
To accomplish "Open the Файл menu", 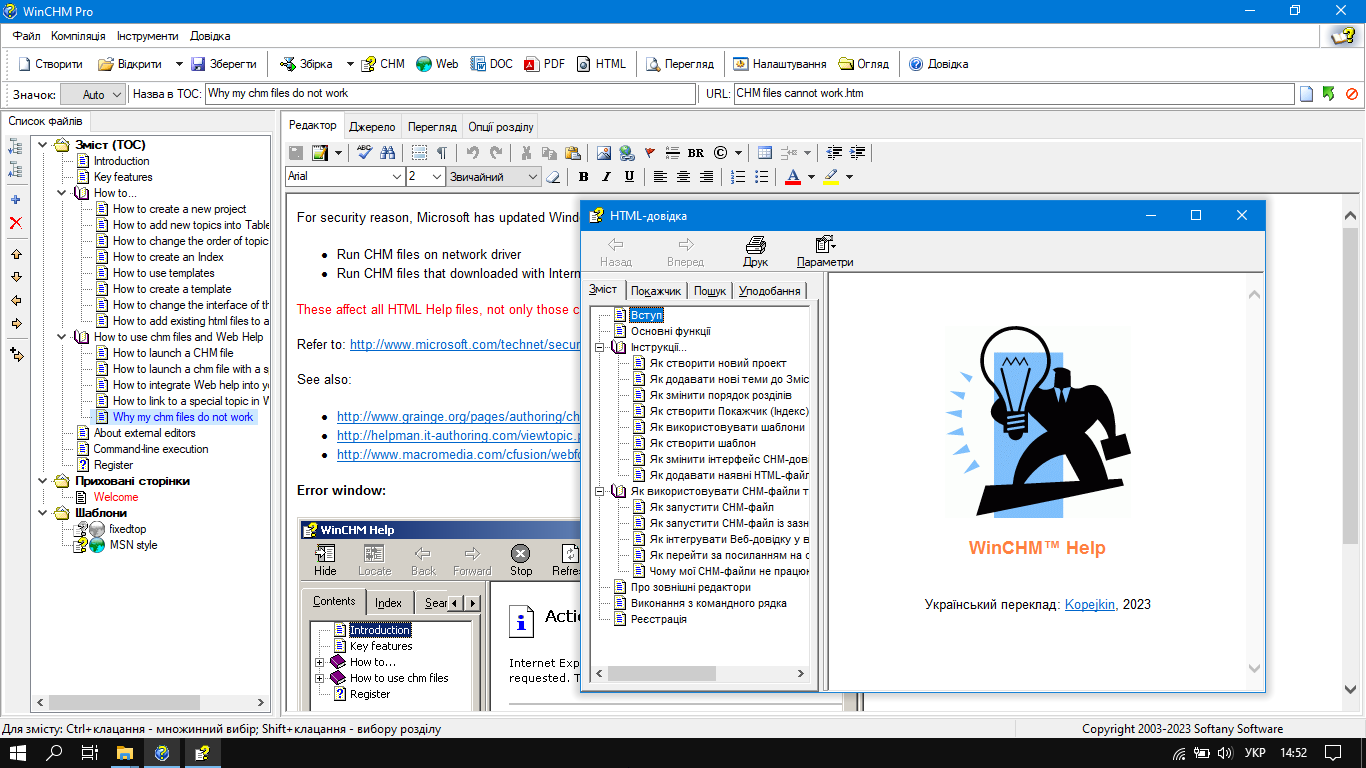I will (27, 36).
